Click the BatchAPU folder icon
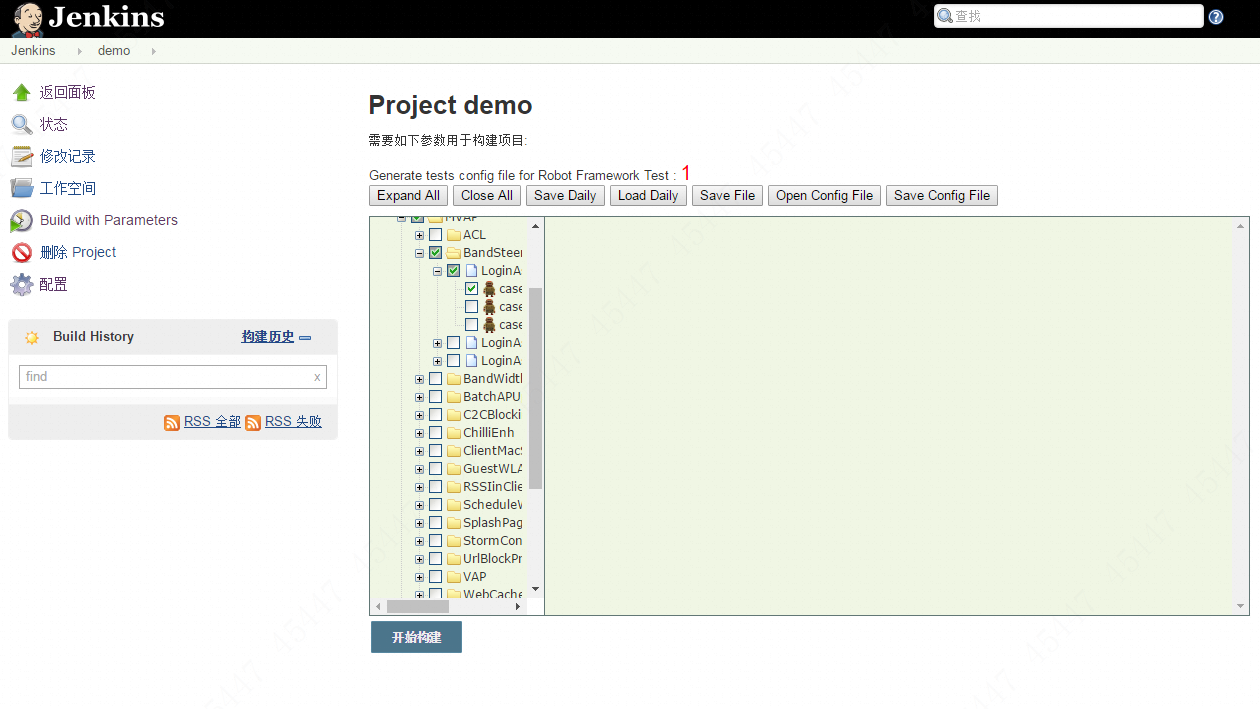The image size is (1260, 709). [453, 397]
